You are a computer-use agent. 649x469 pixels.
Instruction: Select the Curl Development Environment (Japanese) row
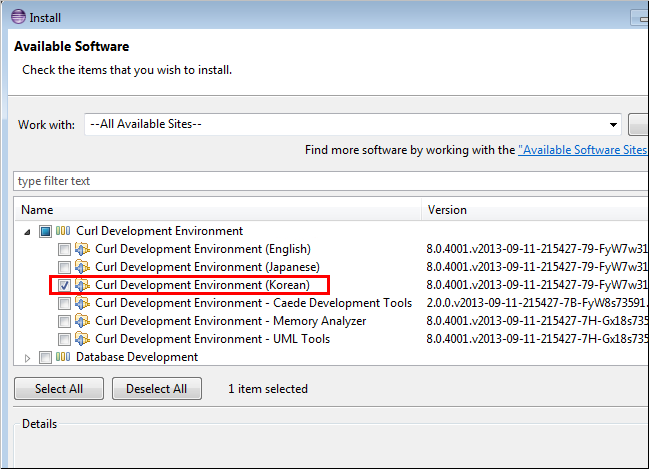[207, 267]
